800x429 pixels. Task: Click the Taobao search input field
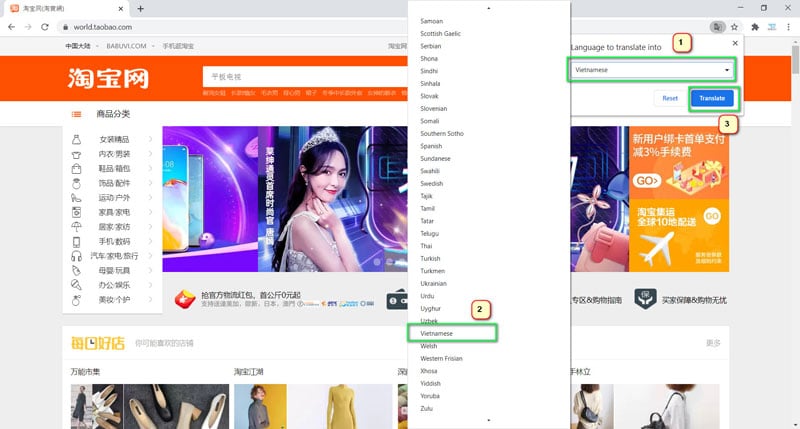pos(305,77)
